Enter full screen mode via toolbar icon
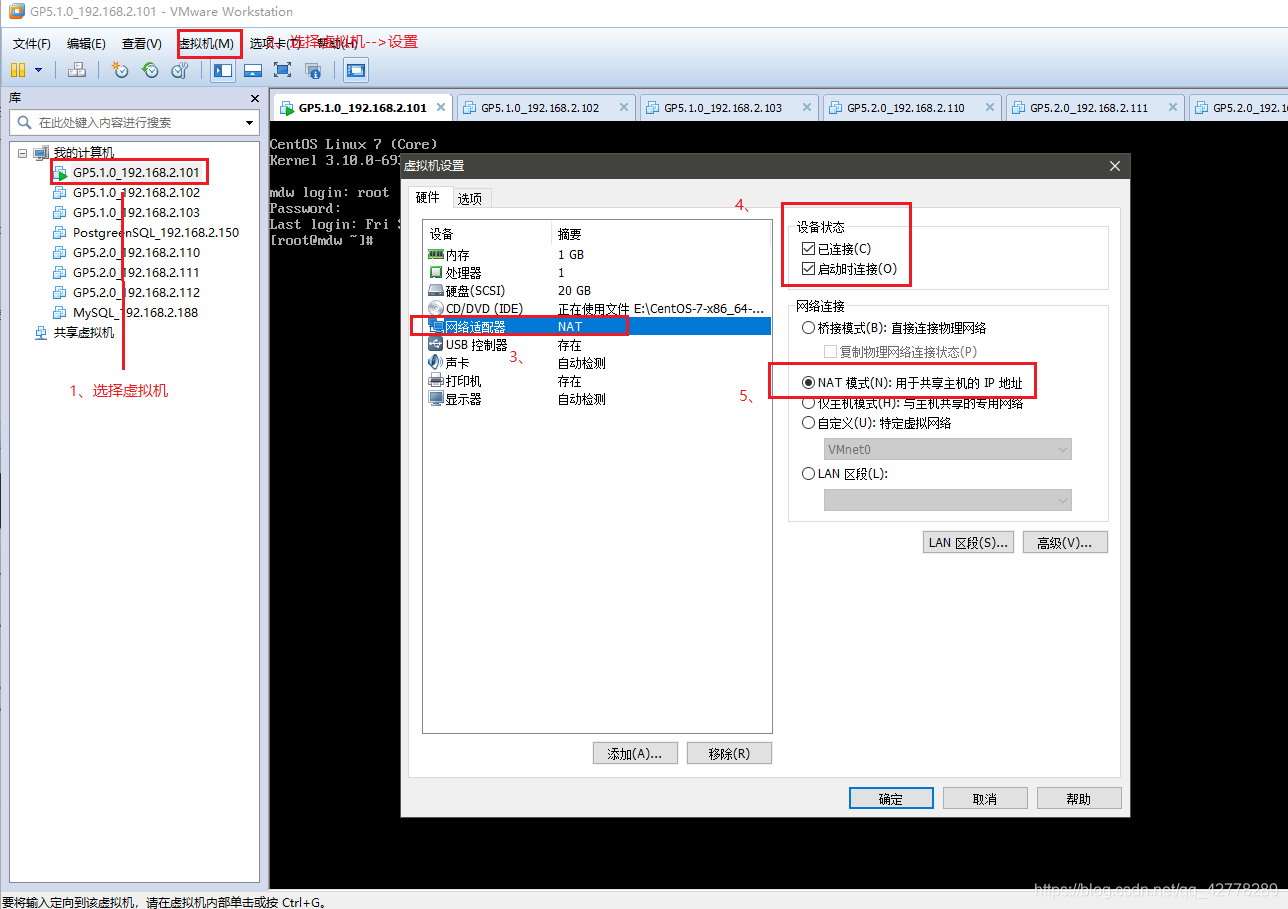This screenshot has height=909, width=1288. tap(283, 70)
